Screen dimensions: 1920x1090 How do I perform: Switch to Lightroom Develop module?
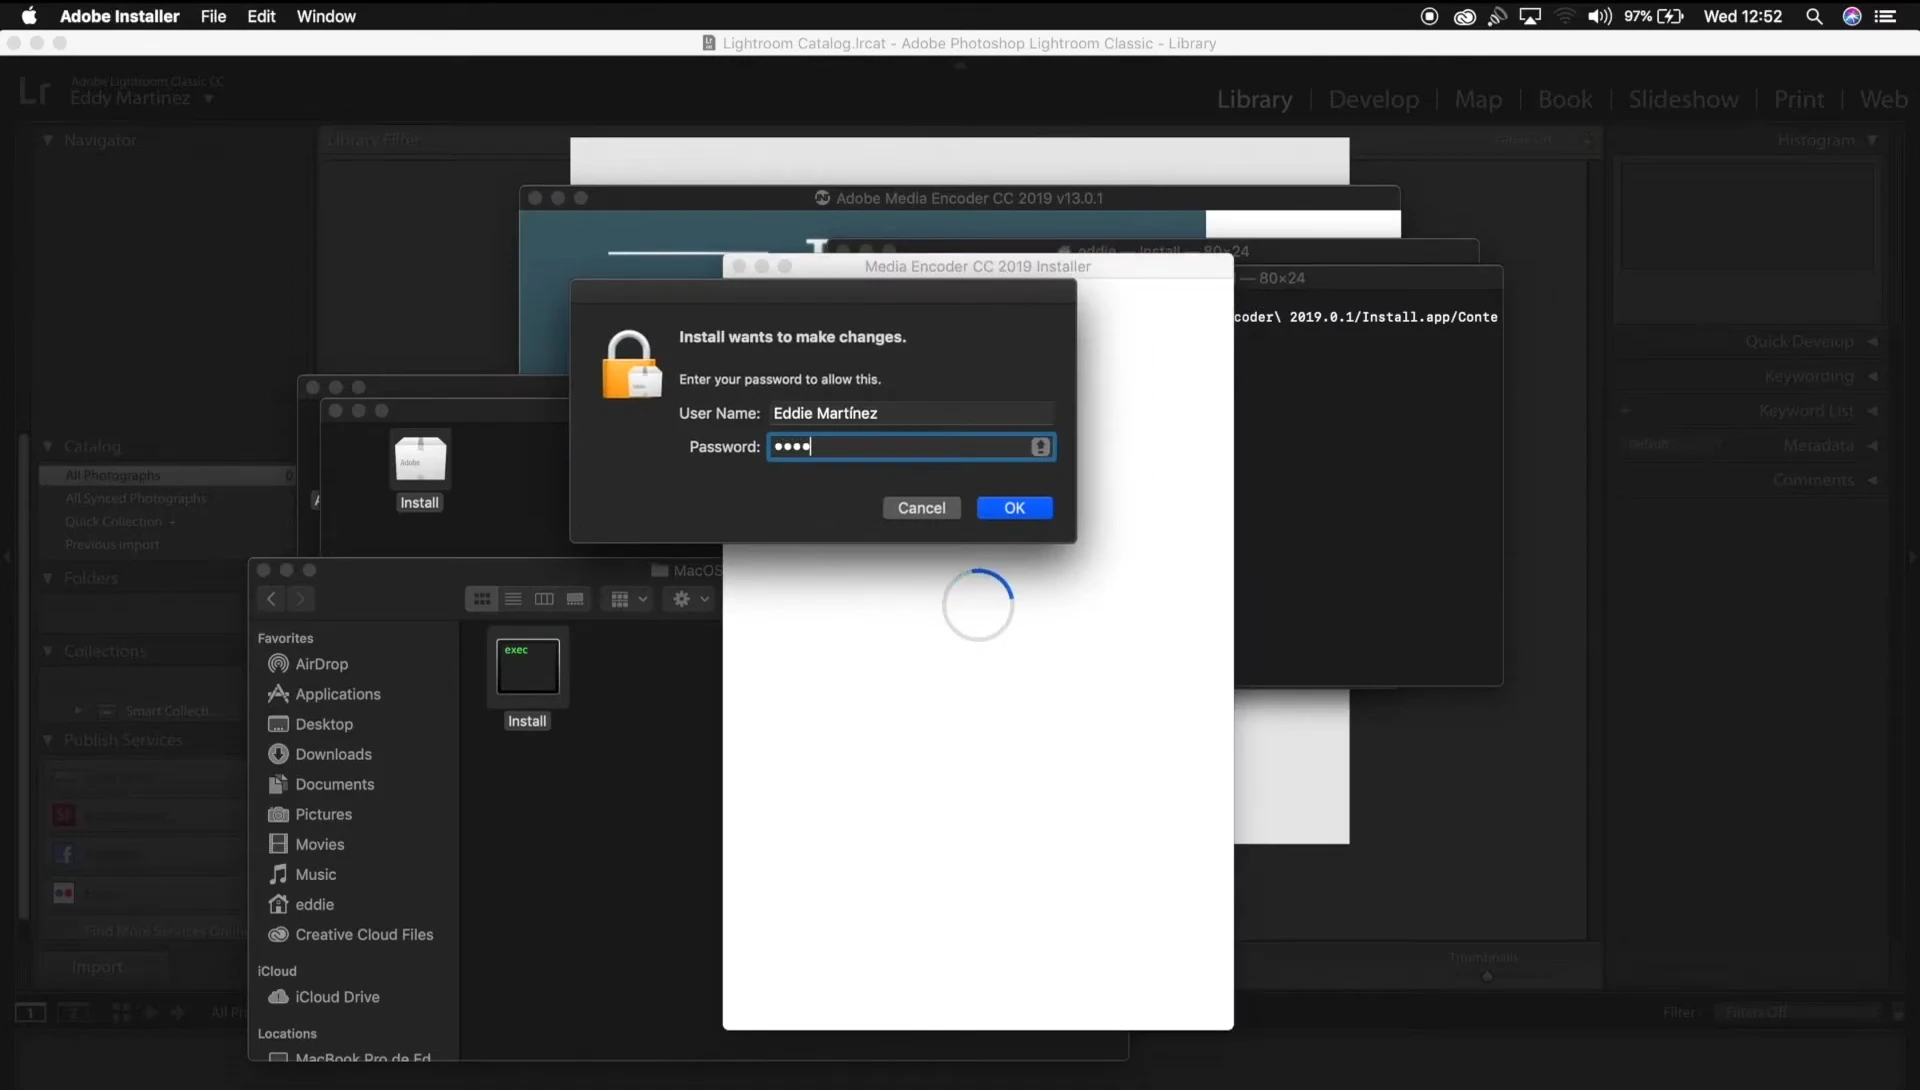[x=1373, y=100]
